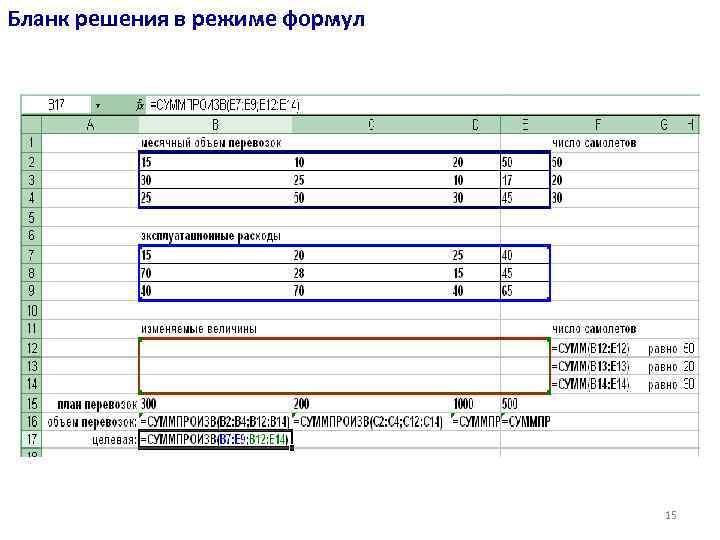Select B17 cell with =СУММПРОИЗВ(B7:E9;B12:E14)
720x540 pixels.
pyautogui.click(x=215, y=439)
